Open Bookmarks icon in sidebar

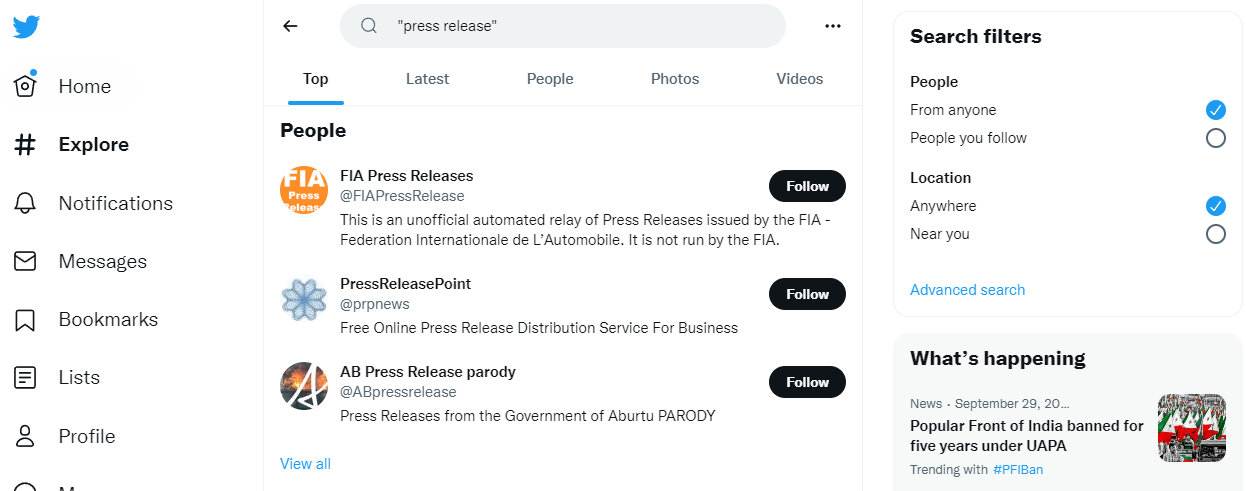pyautogui.click(x=25, y=320)
